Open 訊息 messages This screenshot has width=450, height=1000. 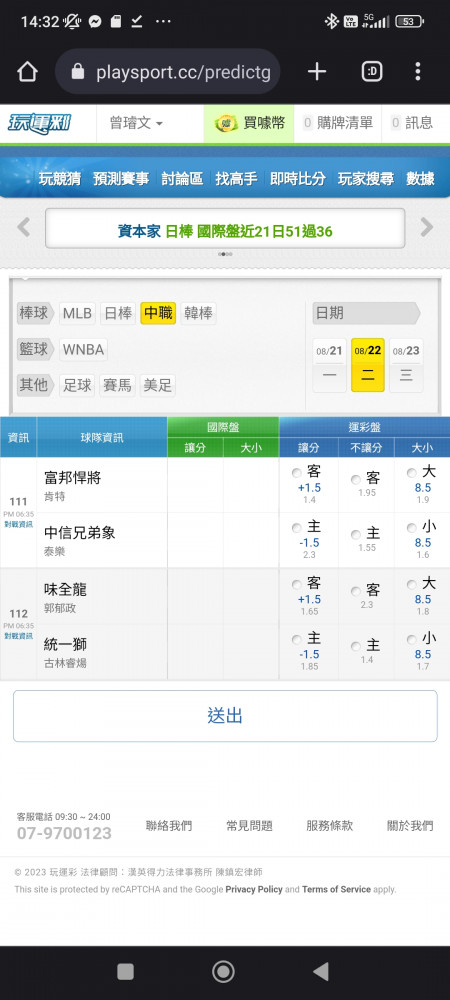(412, 123)
